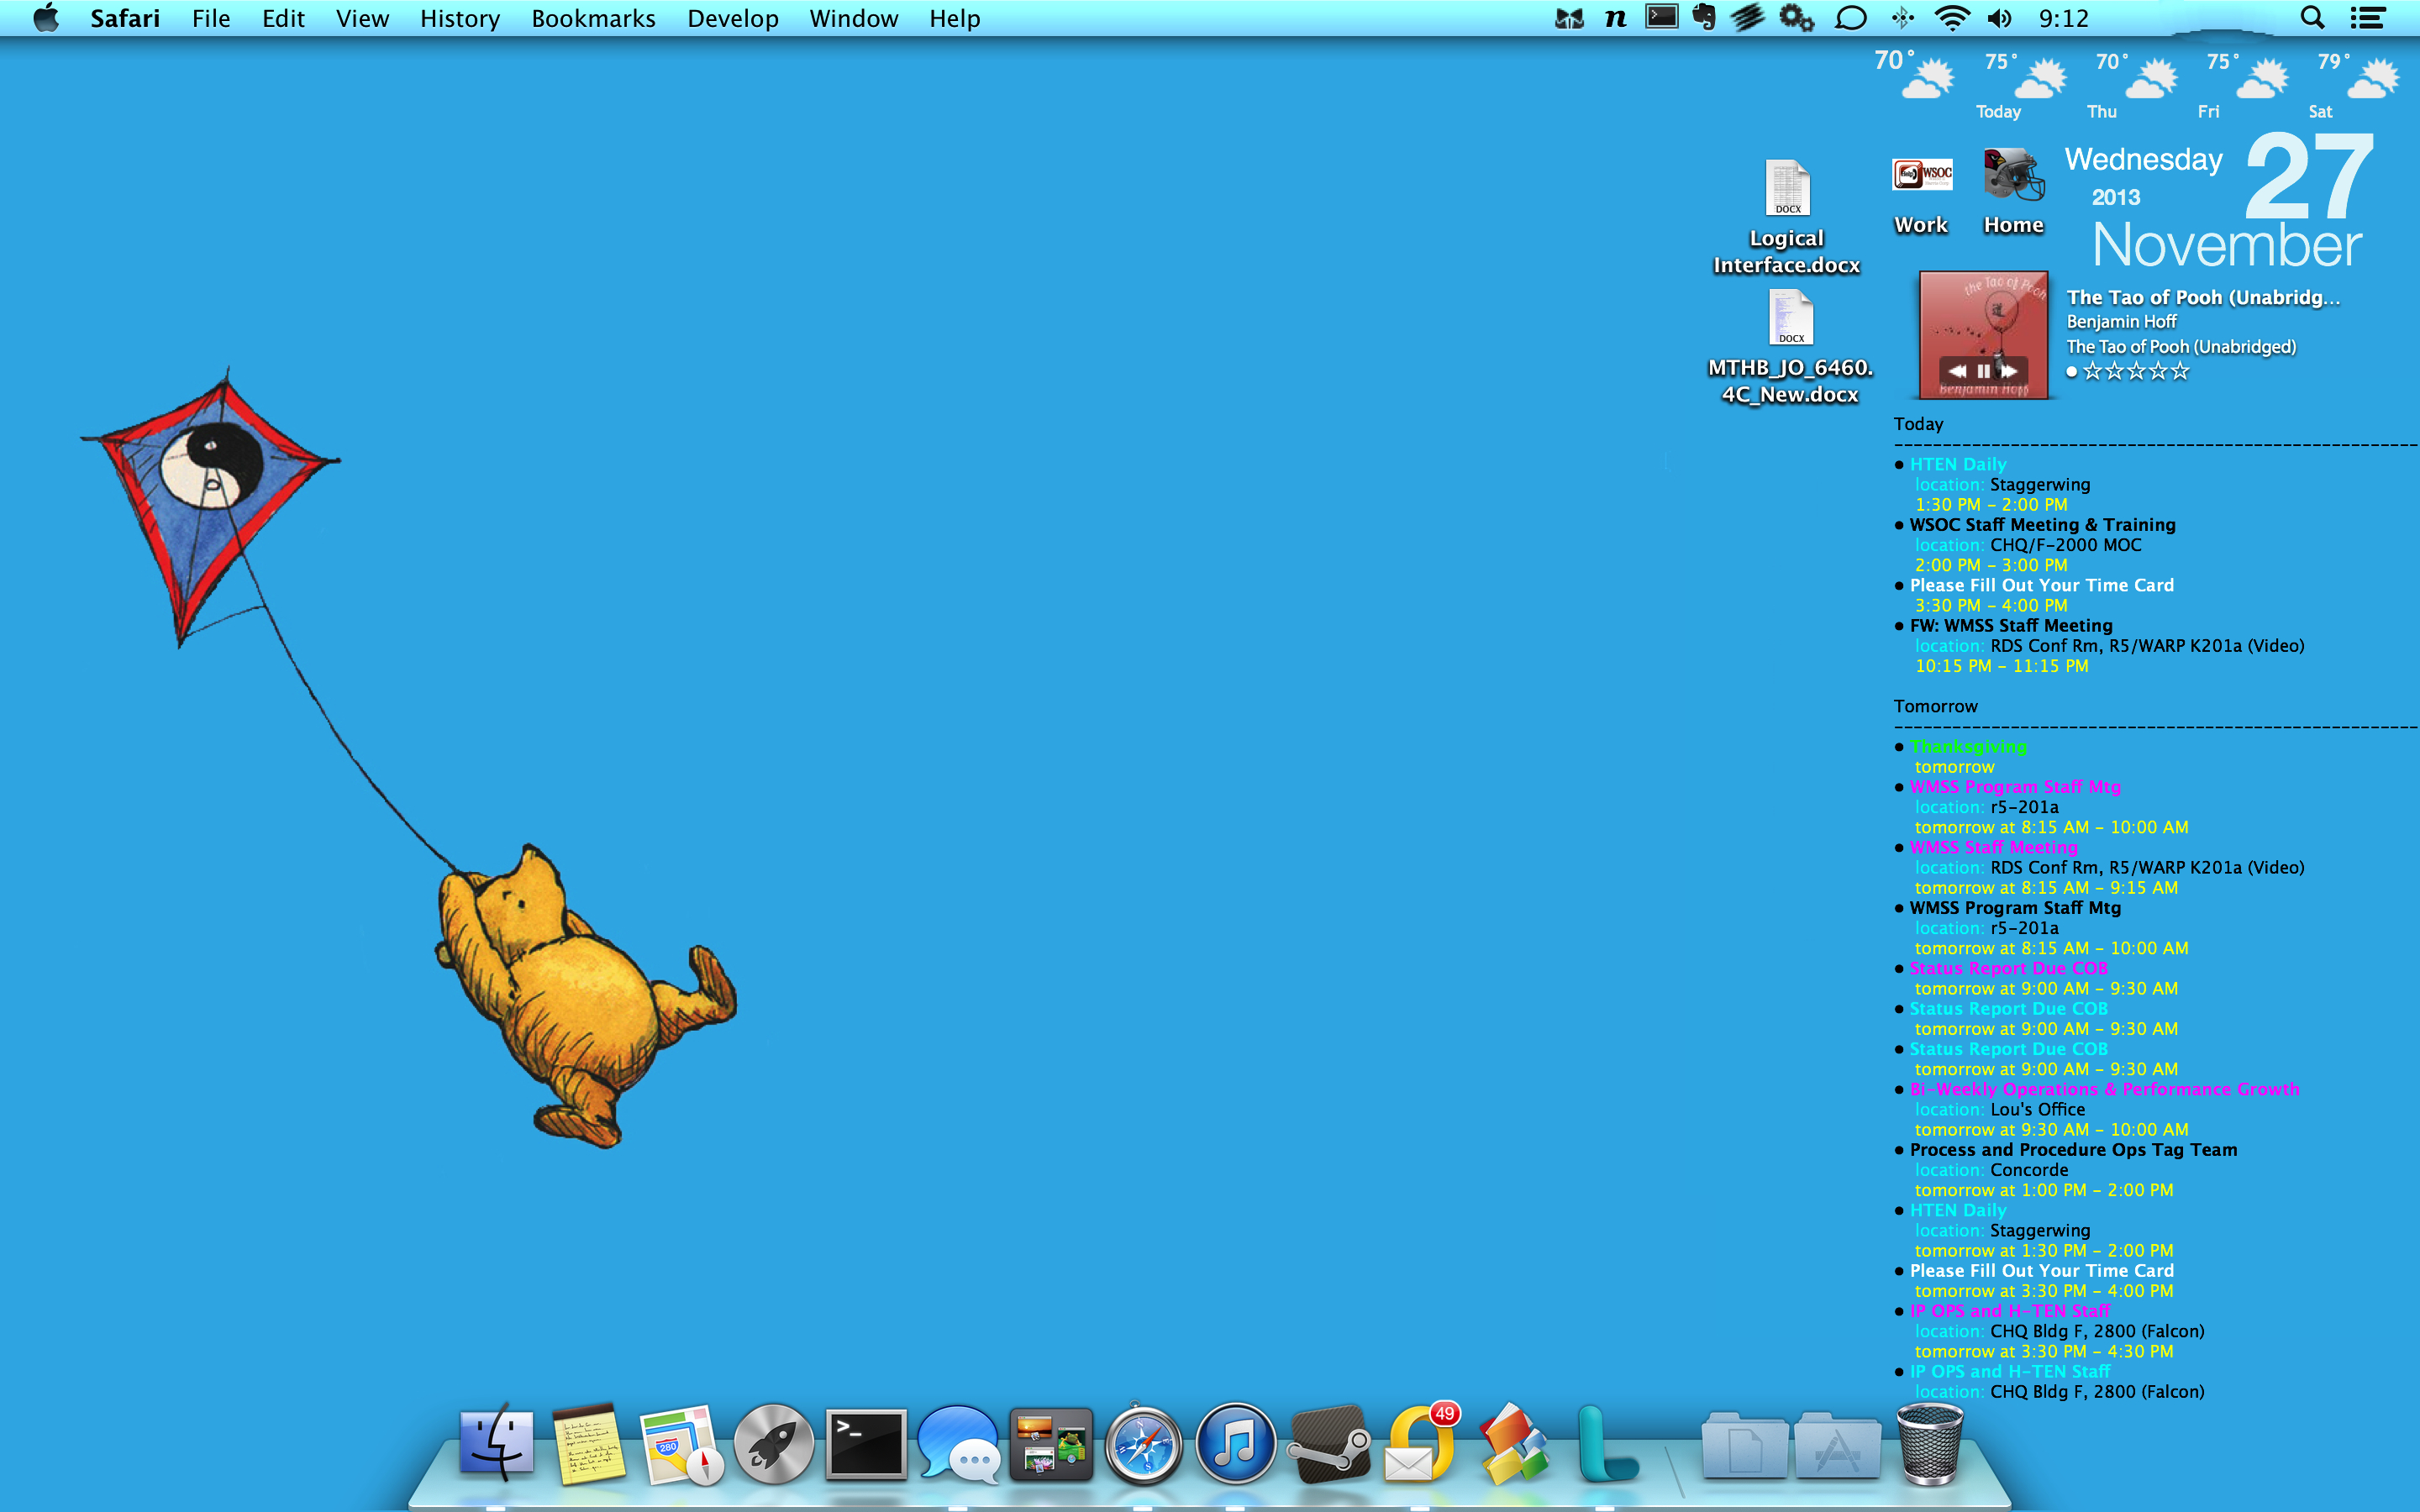Open the Bookmarks menu
This screenshot has height=1512, width=2420.
coord(593,18)
